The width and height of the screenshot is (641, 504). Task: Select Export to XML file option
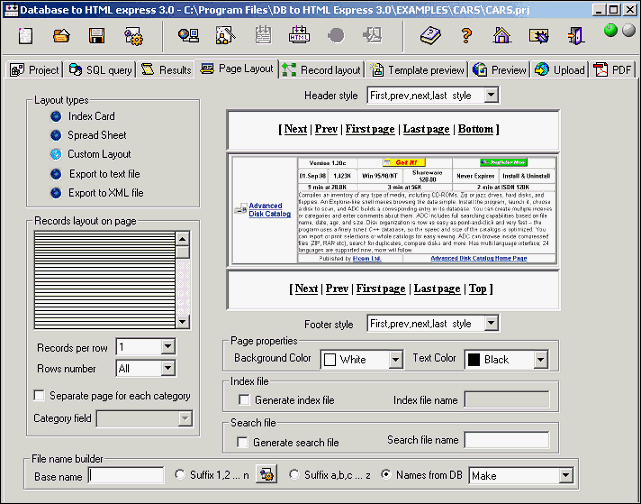(x=56, y=193)
